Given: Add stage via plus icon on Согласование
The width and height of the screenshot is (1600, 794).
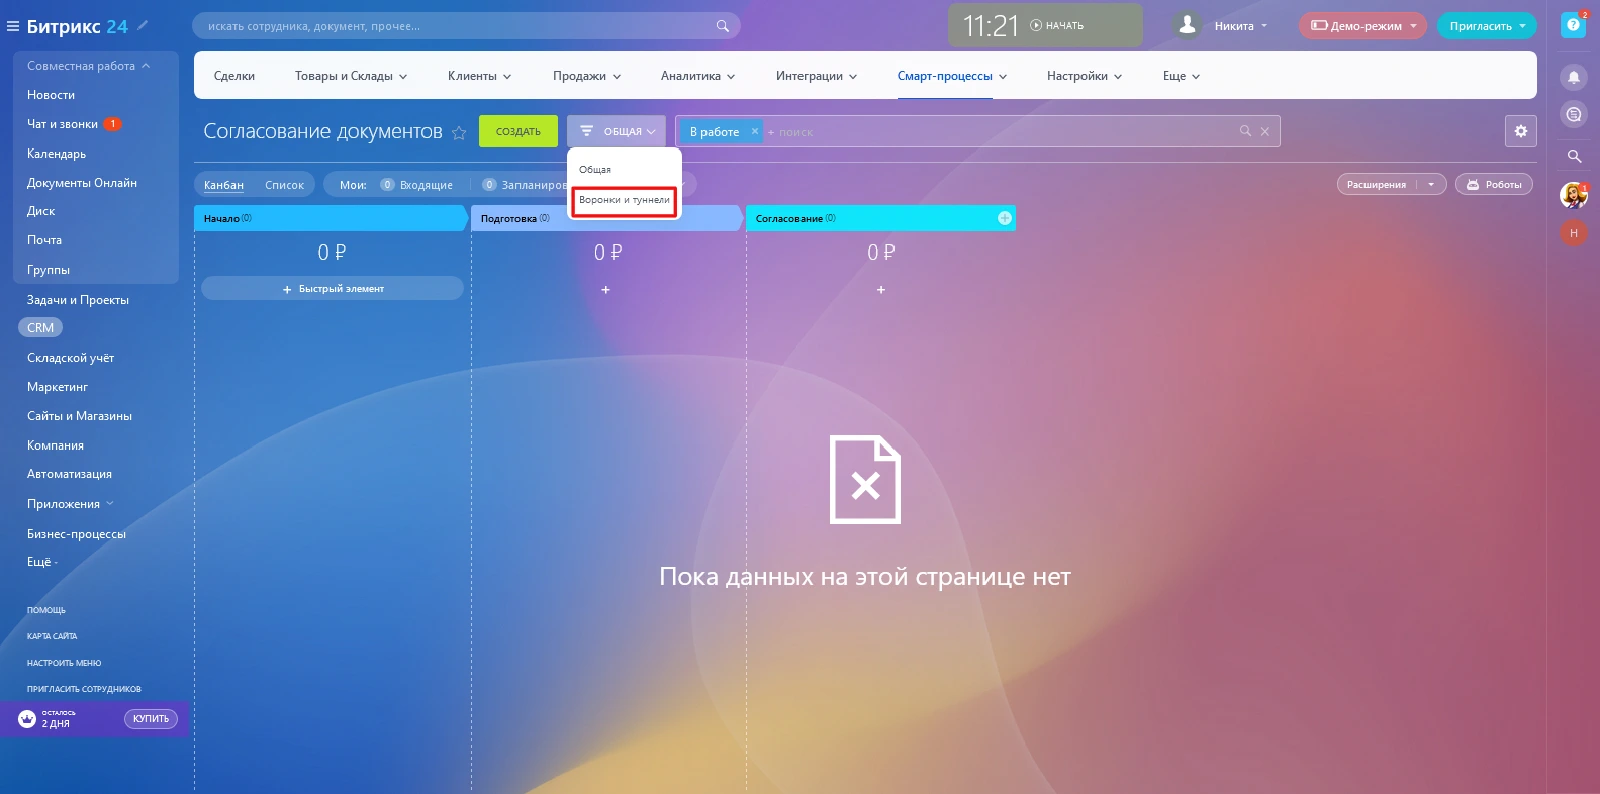Looking at the screenshot, I should click(x=1005, y=218).
